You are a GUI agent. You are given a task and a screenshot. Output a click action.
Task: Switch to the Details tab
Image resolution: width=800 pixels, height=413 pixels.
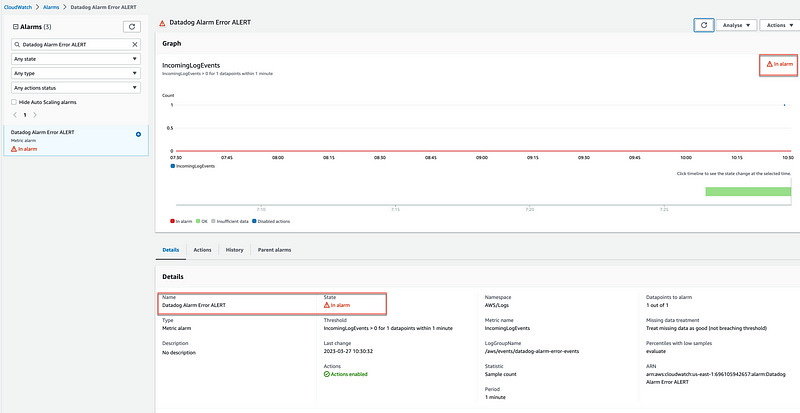[x=170, y=250]
